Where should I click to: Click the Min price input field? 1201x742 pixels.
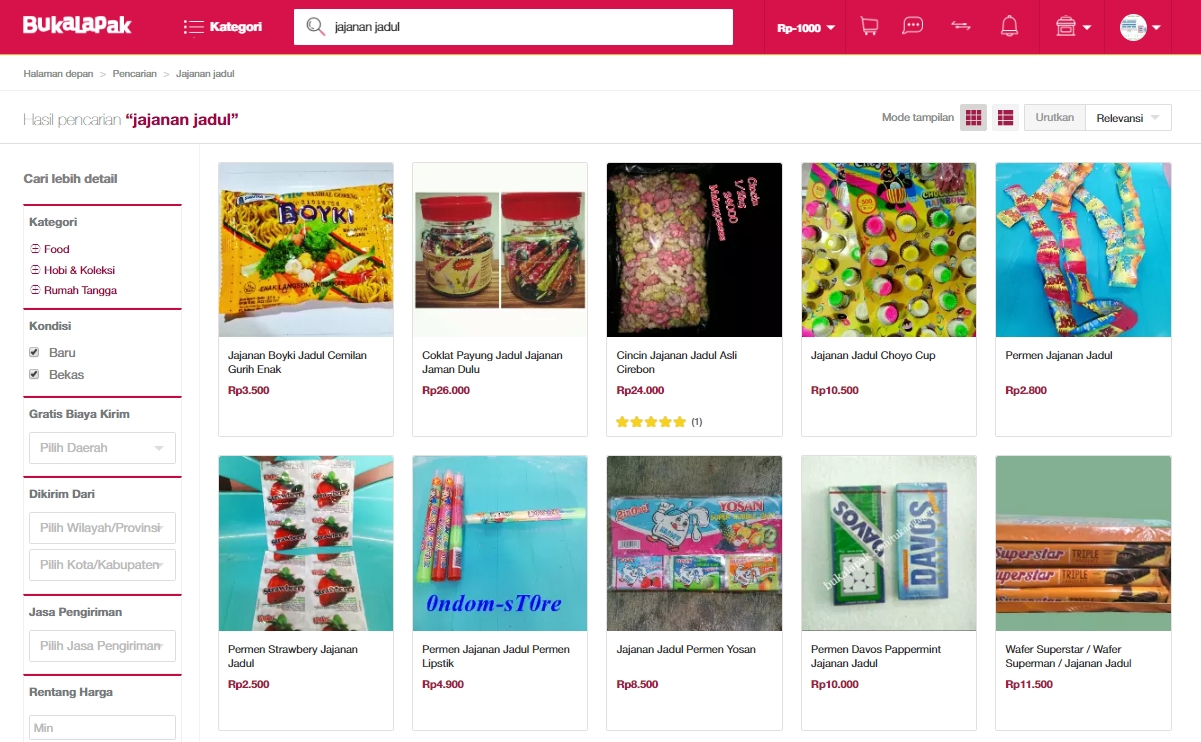pyautogui.click(x=102, y=728)
